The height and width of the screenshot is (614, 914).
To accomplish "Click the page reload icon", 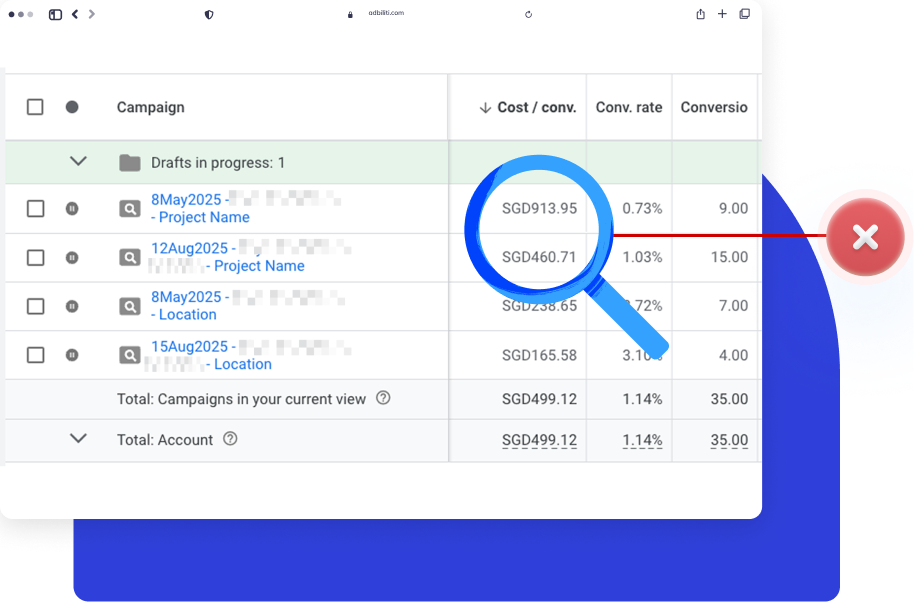I will coord(528,15).
